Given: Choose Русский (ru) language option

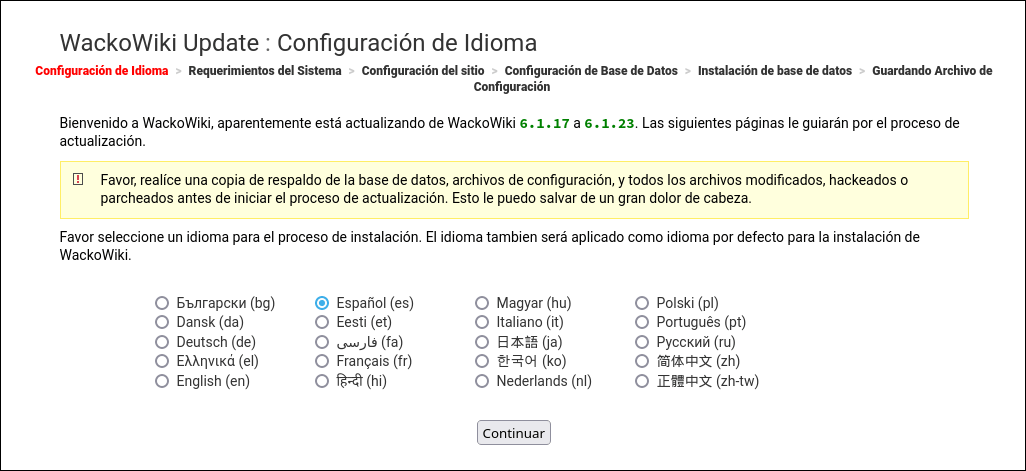Looking at the screenshot, I should [642, 342].
